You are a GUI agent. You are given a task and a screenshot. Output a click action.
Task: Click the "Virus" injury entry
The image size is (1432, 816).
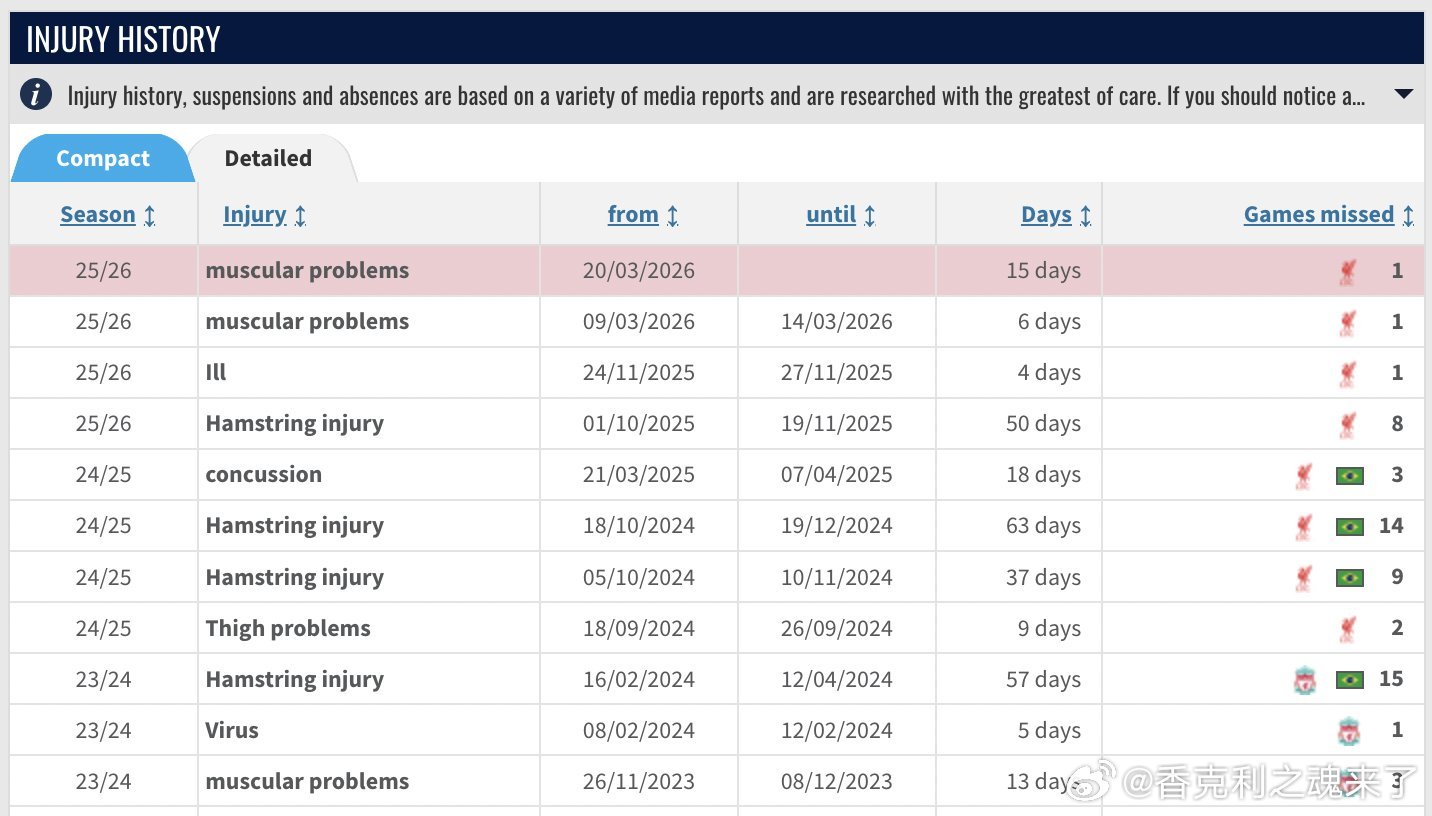[x=232, y=731]
